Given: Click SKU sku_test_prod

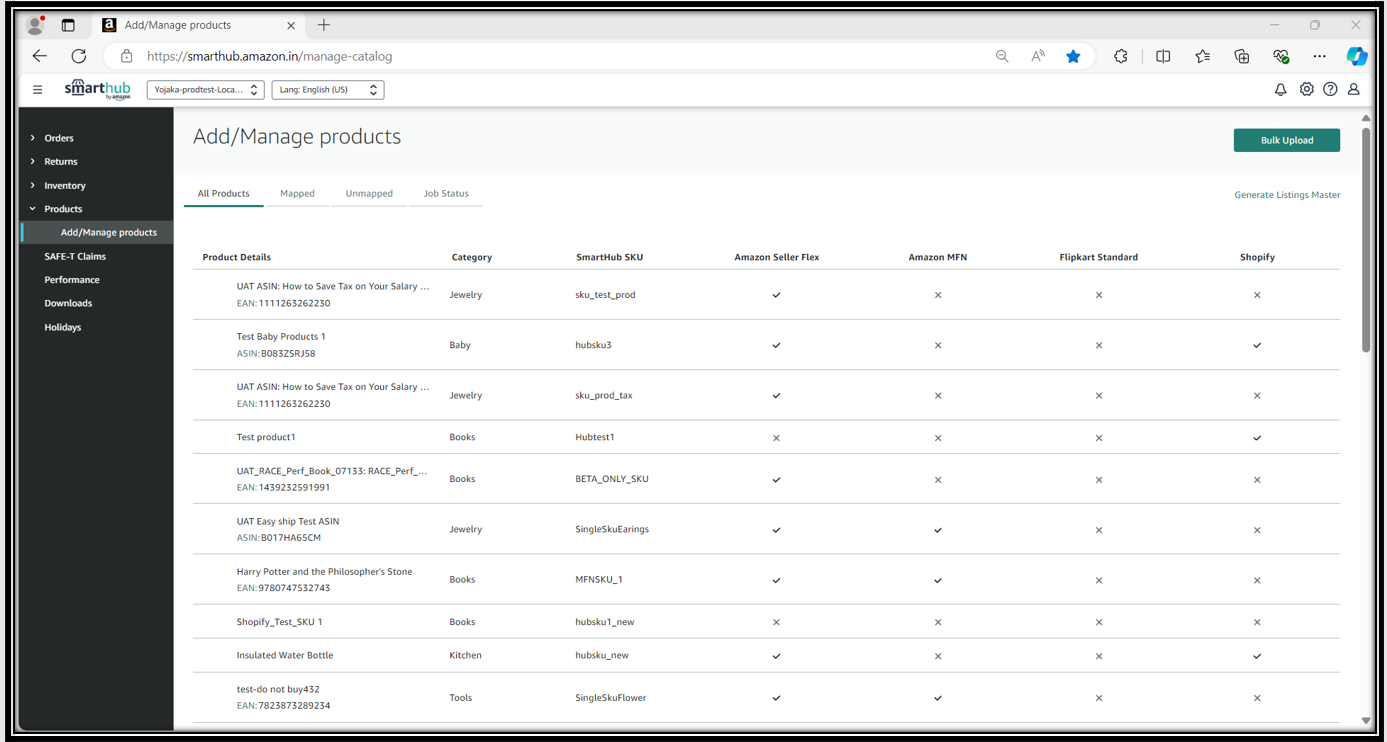Looking at the screenshot, I should 605,295.
